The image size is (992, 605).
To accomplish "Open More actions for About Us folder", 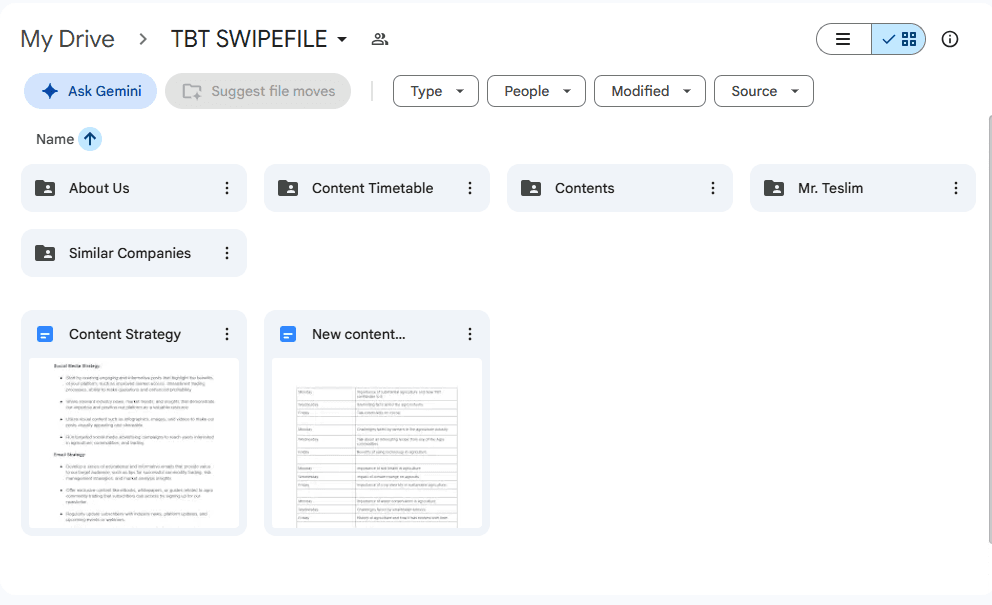I will (x=227, y=188).
